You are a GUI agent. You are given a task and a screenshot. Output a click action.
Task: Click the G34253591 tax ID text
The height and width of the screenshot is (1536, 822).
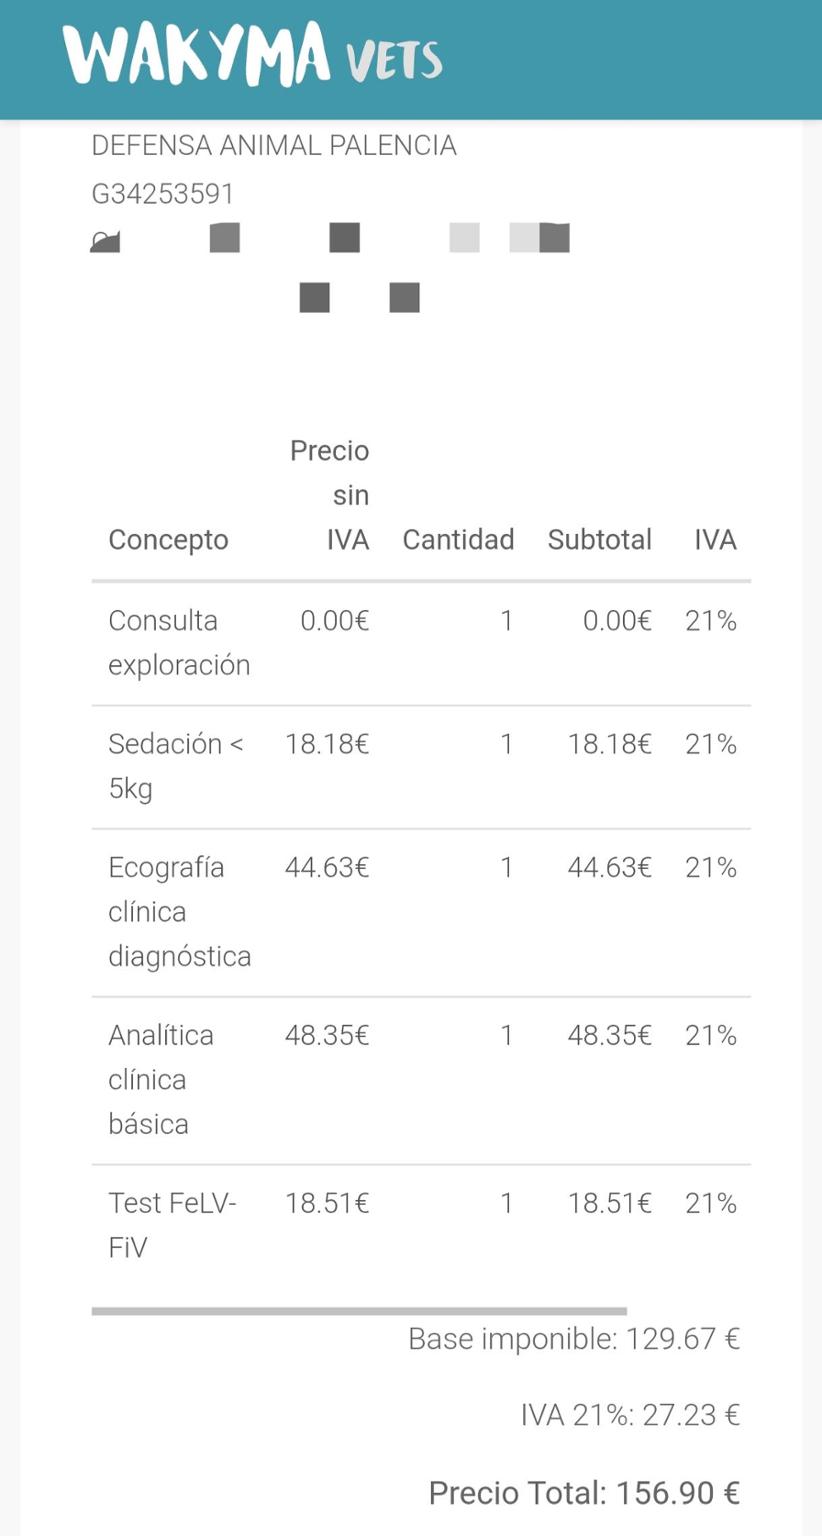(x=163, y=194)
